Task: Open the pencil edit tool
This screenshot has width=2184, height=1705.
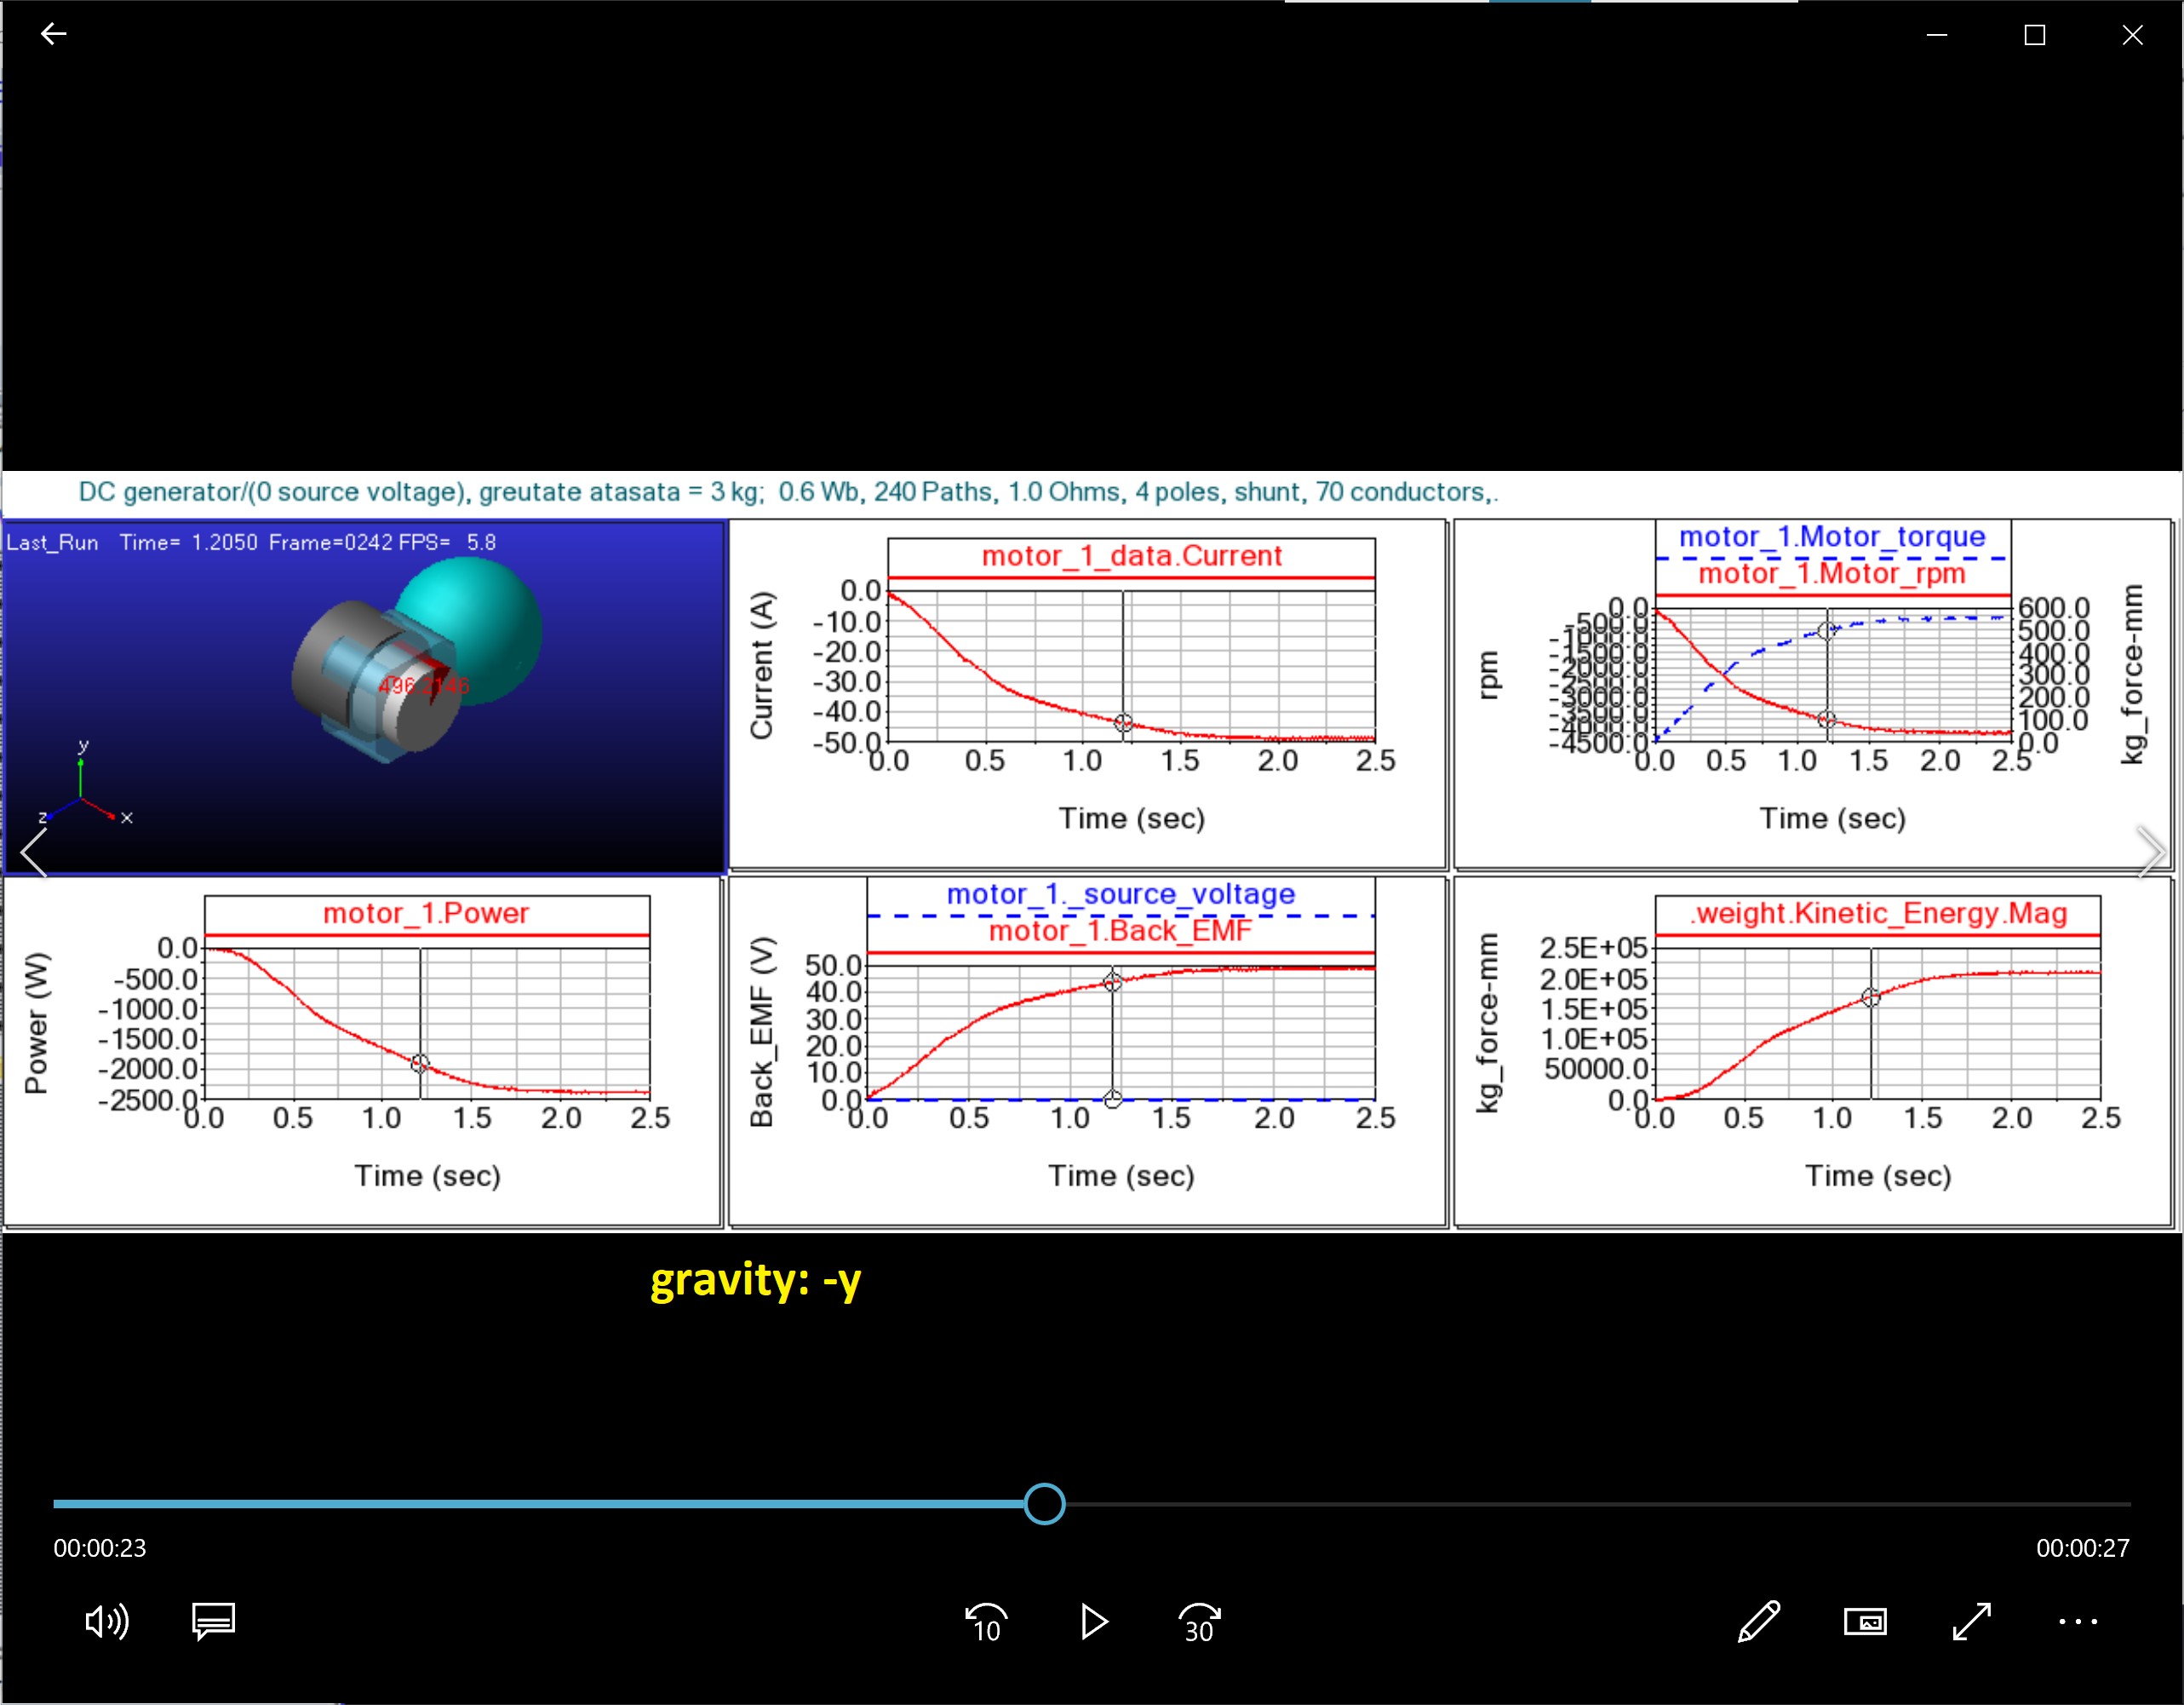Action: [1758, 1621]
